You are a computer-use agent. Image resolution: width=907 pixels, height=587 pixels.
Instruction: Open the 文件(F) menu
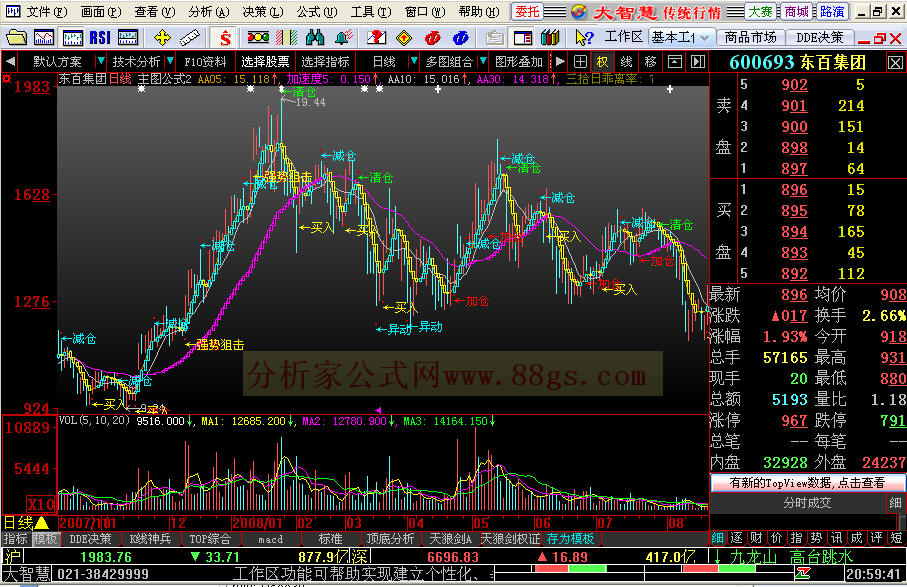click(46, 12)
